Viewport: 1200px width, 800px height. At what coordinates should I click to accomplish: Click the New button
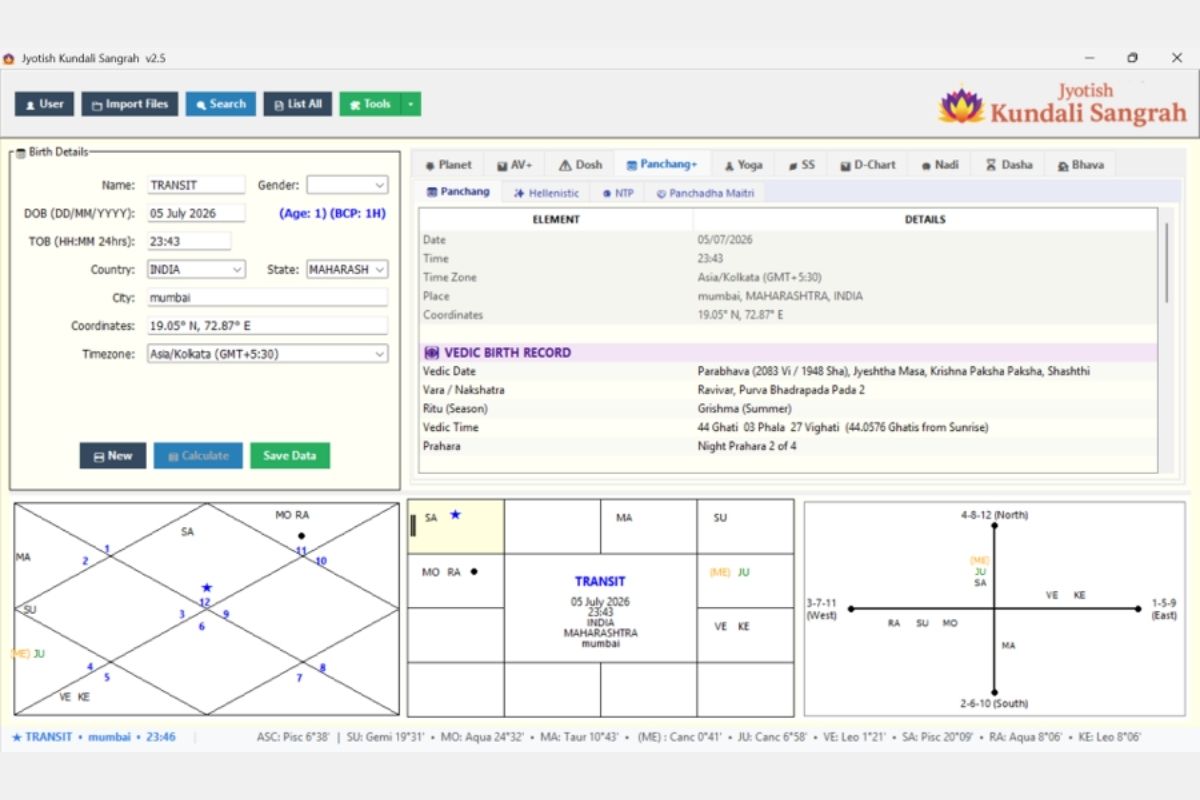click(x=113, y=456)
